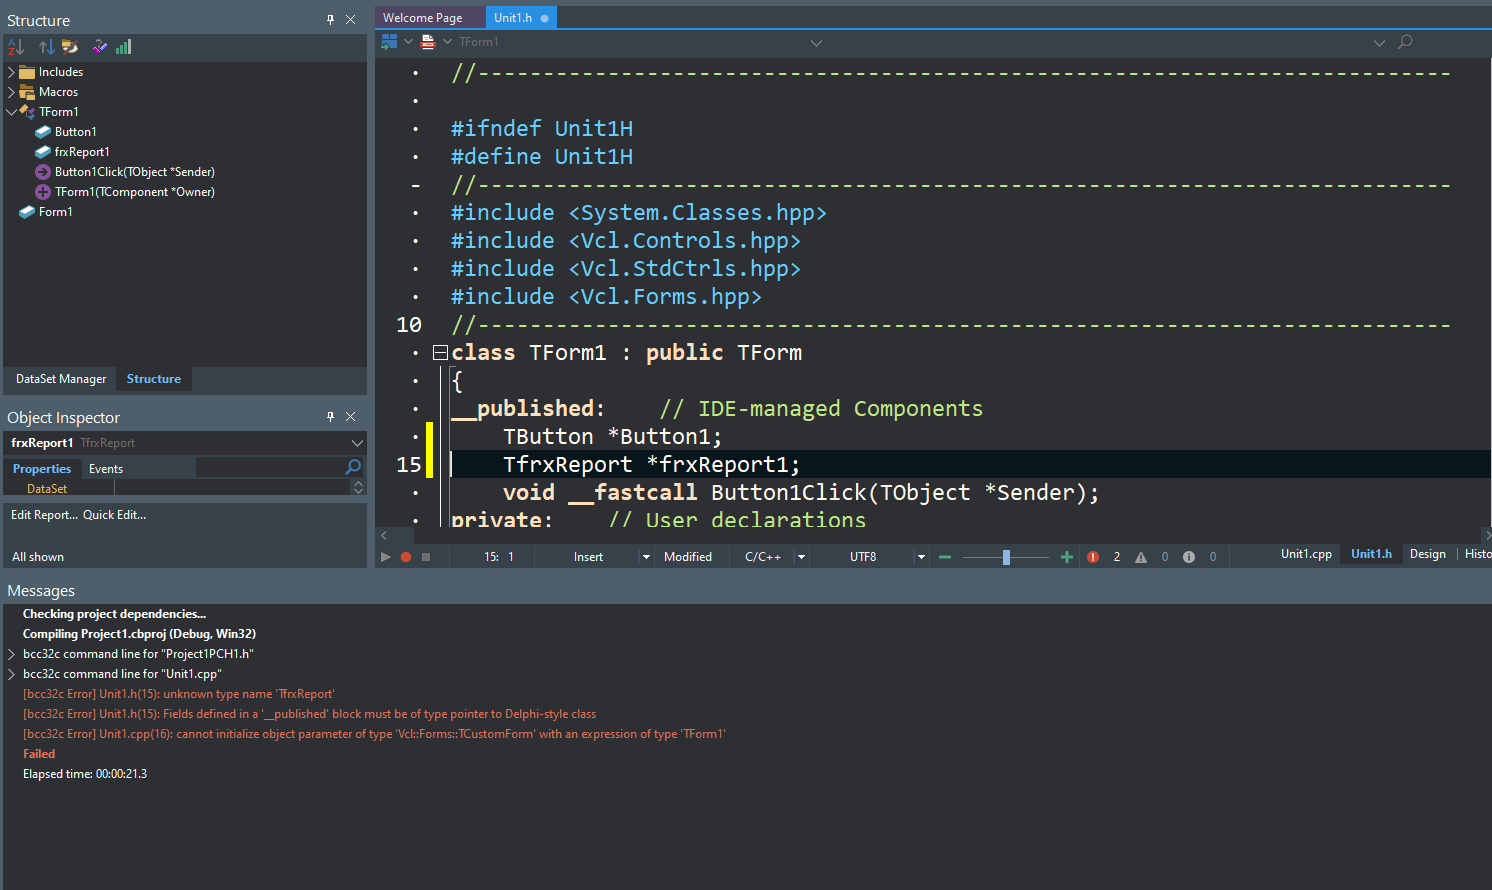Screen dimensions: 1492x890
Task: Expand bcc32c command line for Unit1.cpp
Action: coord(11,674)
